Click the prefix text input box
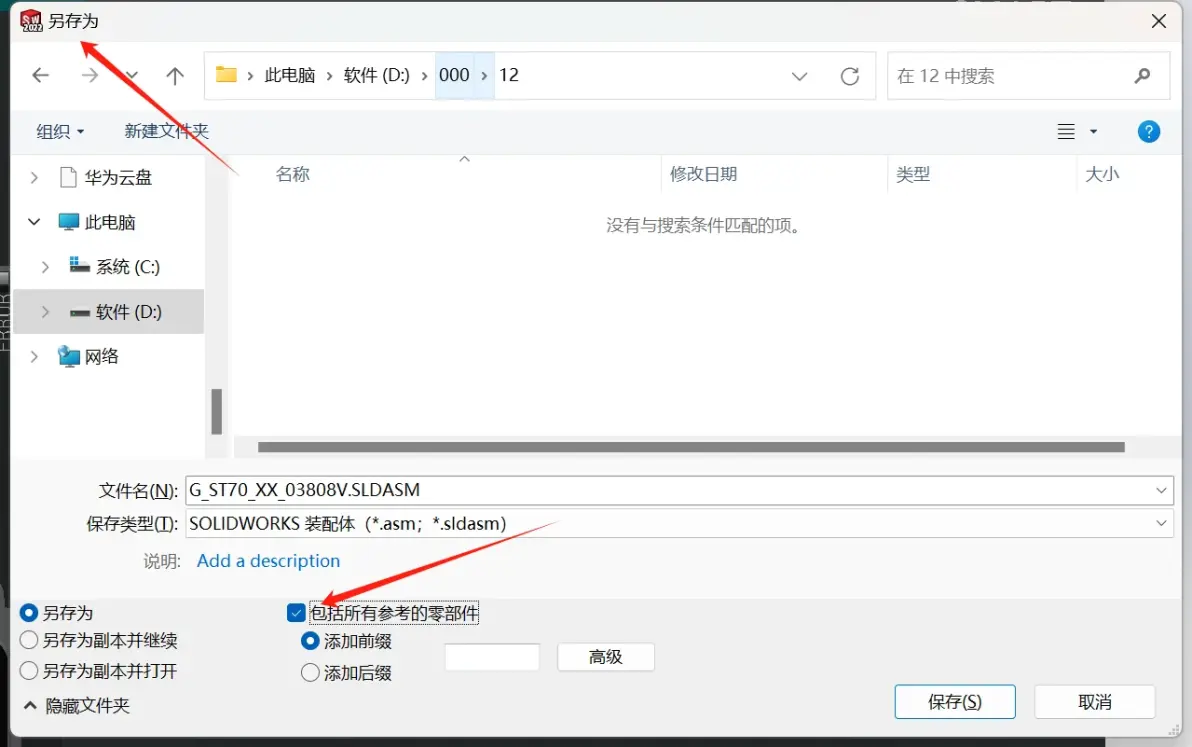Image resolution: width=1192 pixels, height=747 pixels. 493,657
